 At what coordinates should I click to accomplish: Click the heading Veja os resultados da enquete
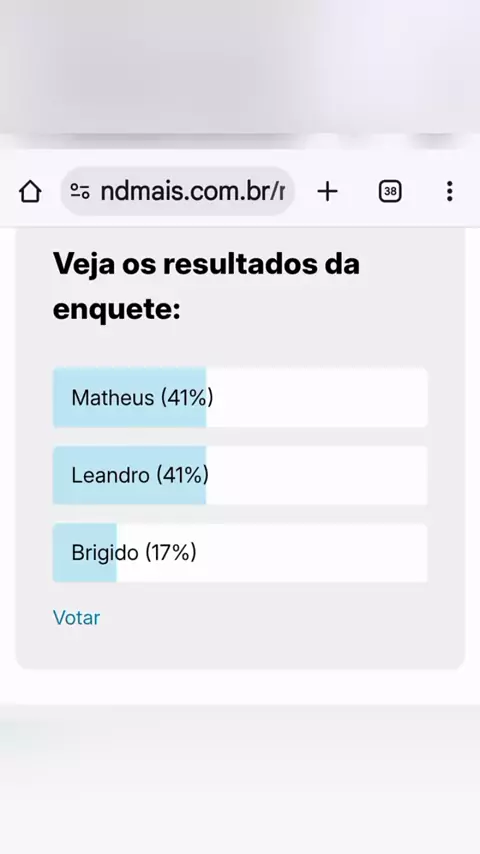[206, 287]
